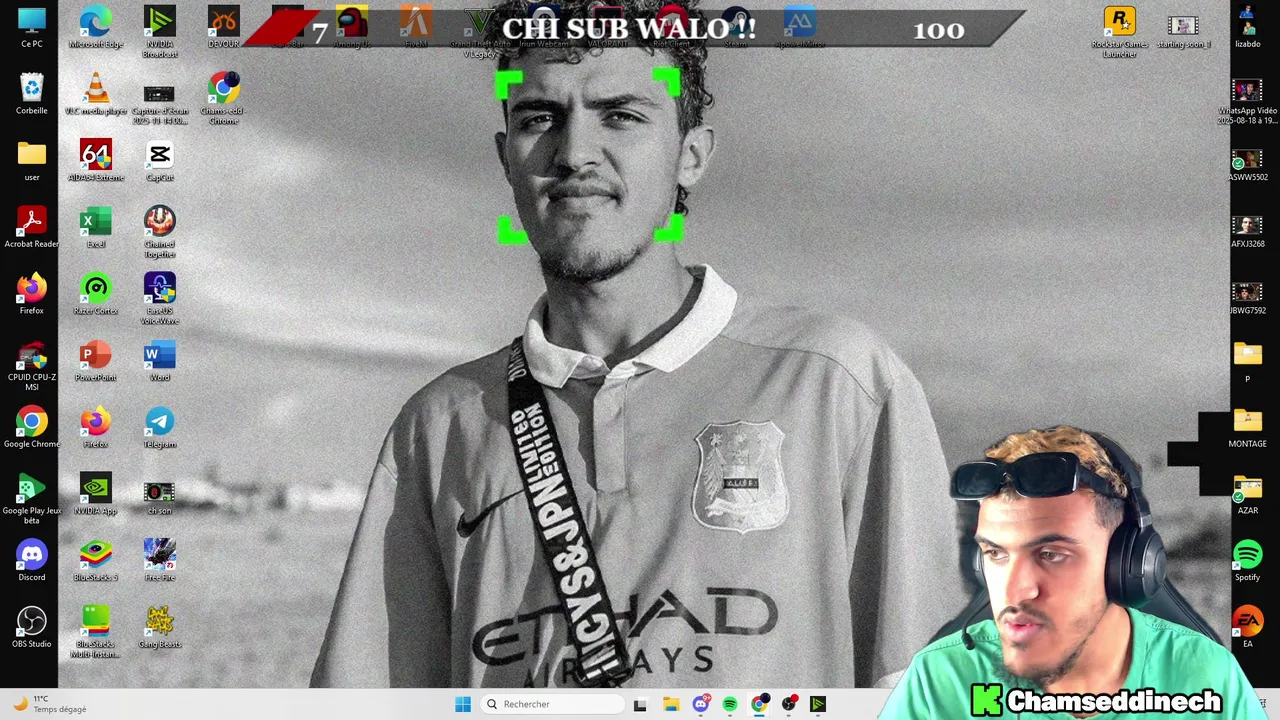This screenshot has height=720, width=1280.
Task: Open EaseUS VoiceWave shortcut
Action: click(159, 299)
